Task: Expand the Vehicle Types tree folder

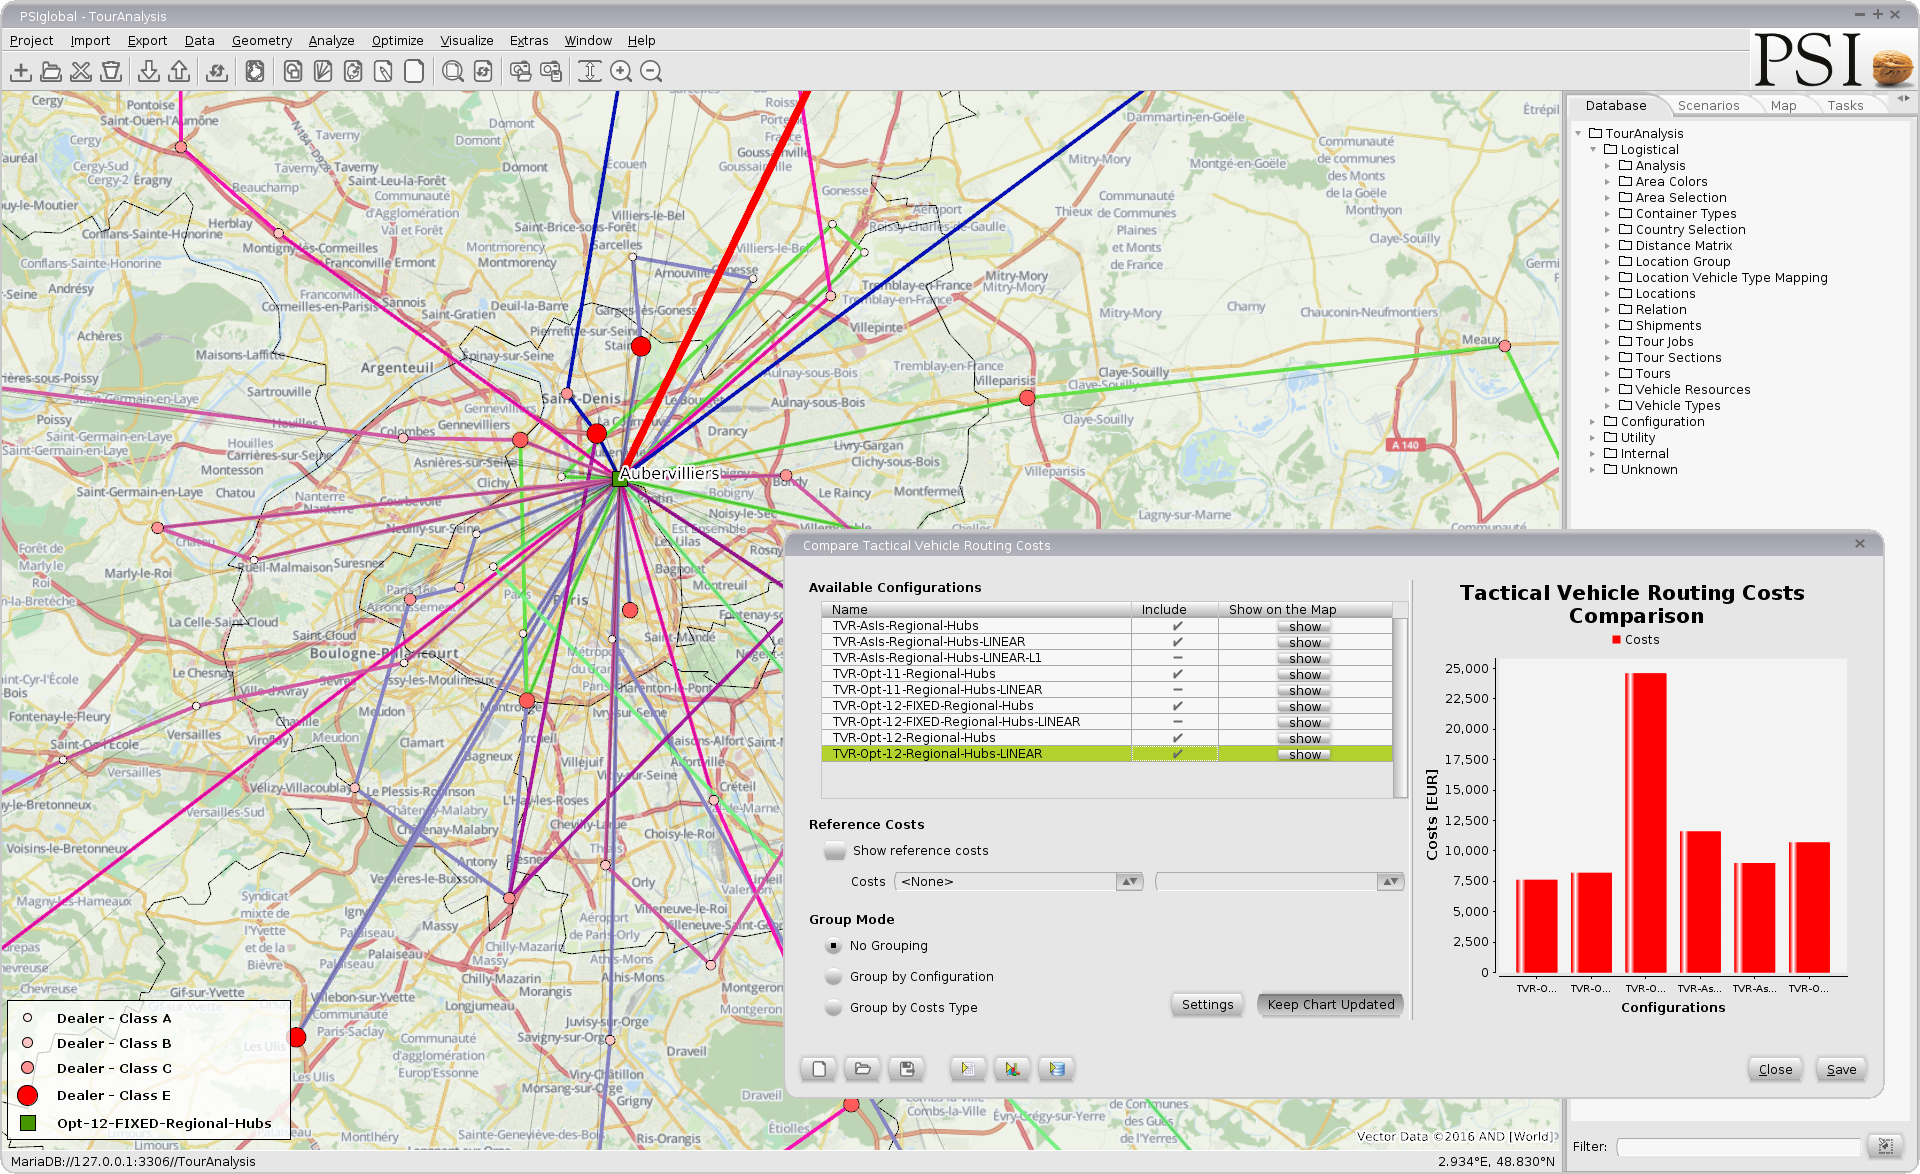Action: (x=1608, y=406)
